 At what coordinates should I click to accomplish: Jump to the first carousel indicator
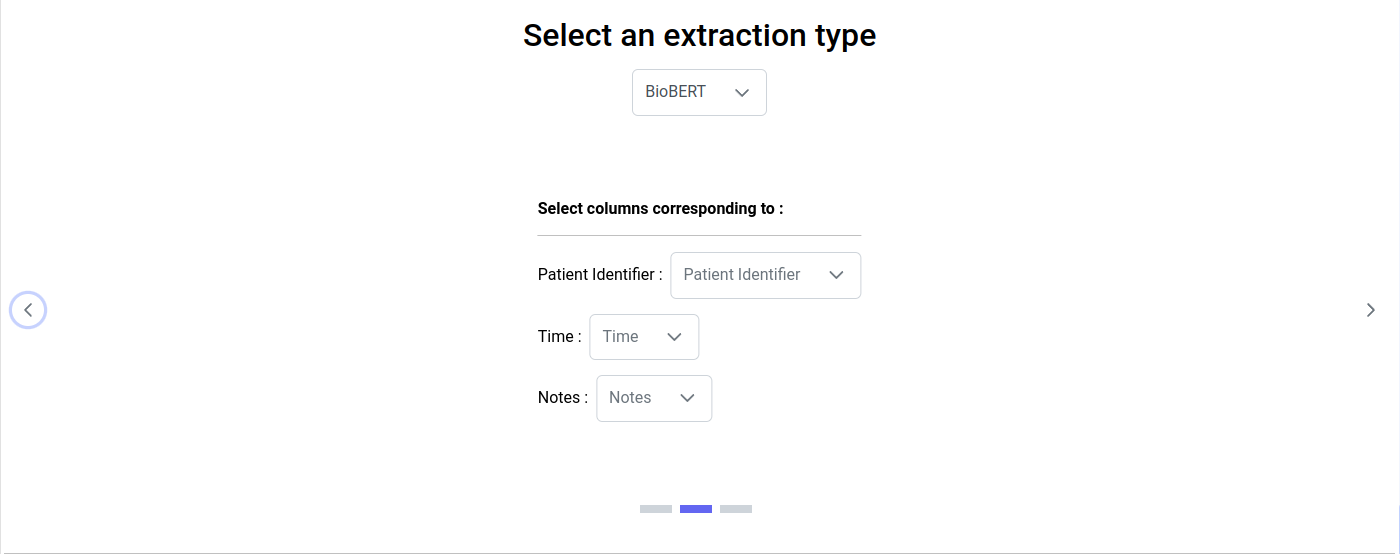656,509
